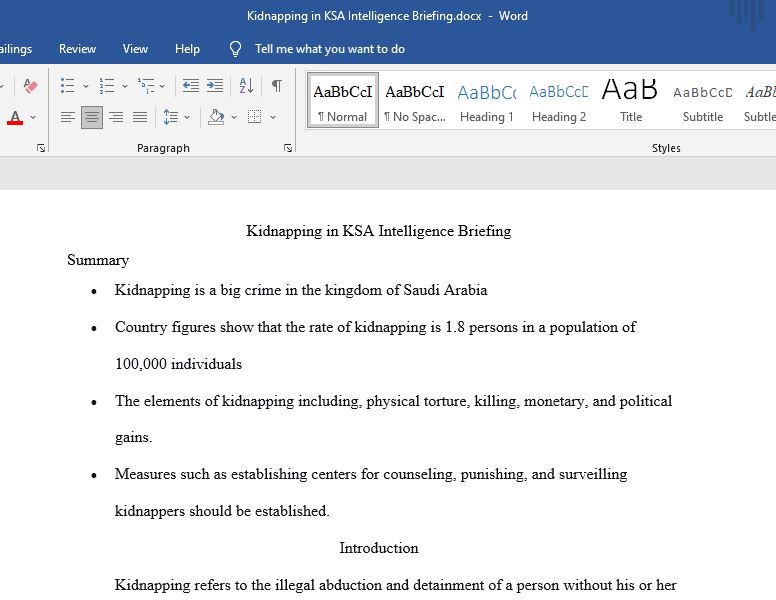Image resolution: width=776 pixels, height=600 pixels.
Task: Click the Sort A-Z icon
Action: click(246, 86)
